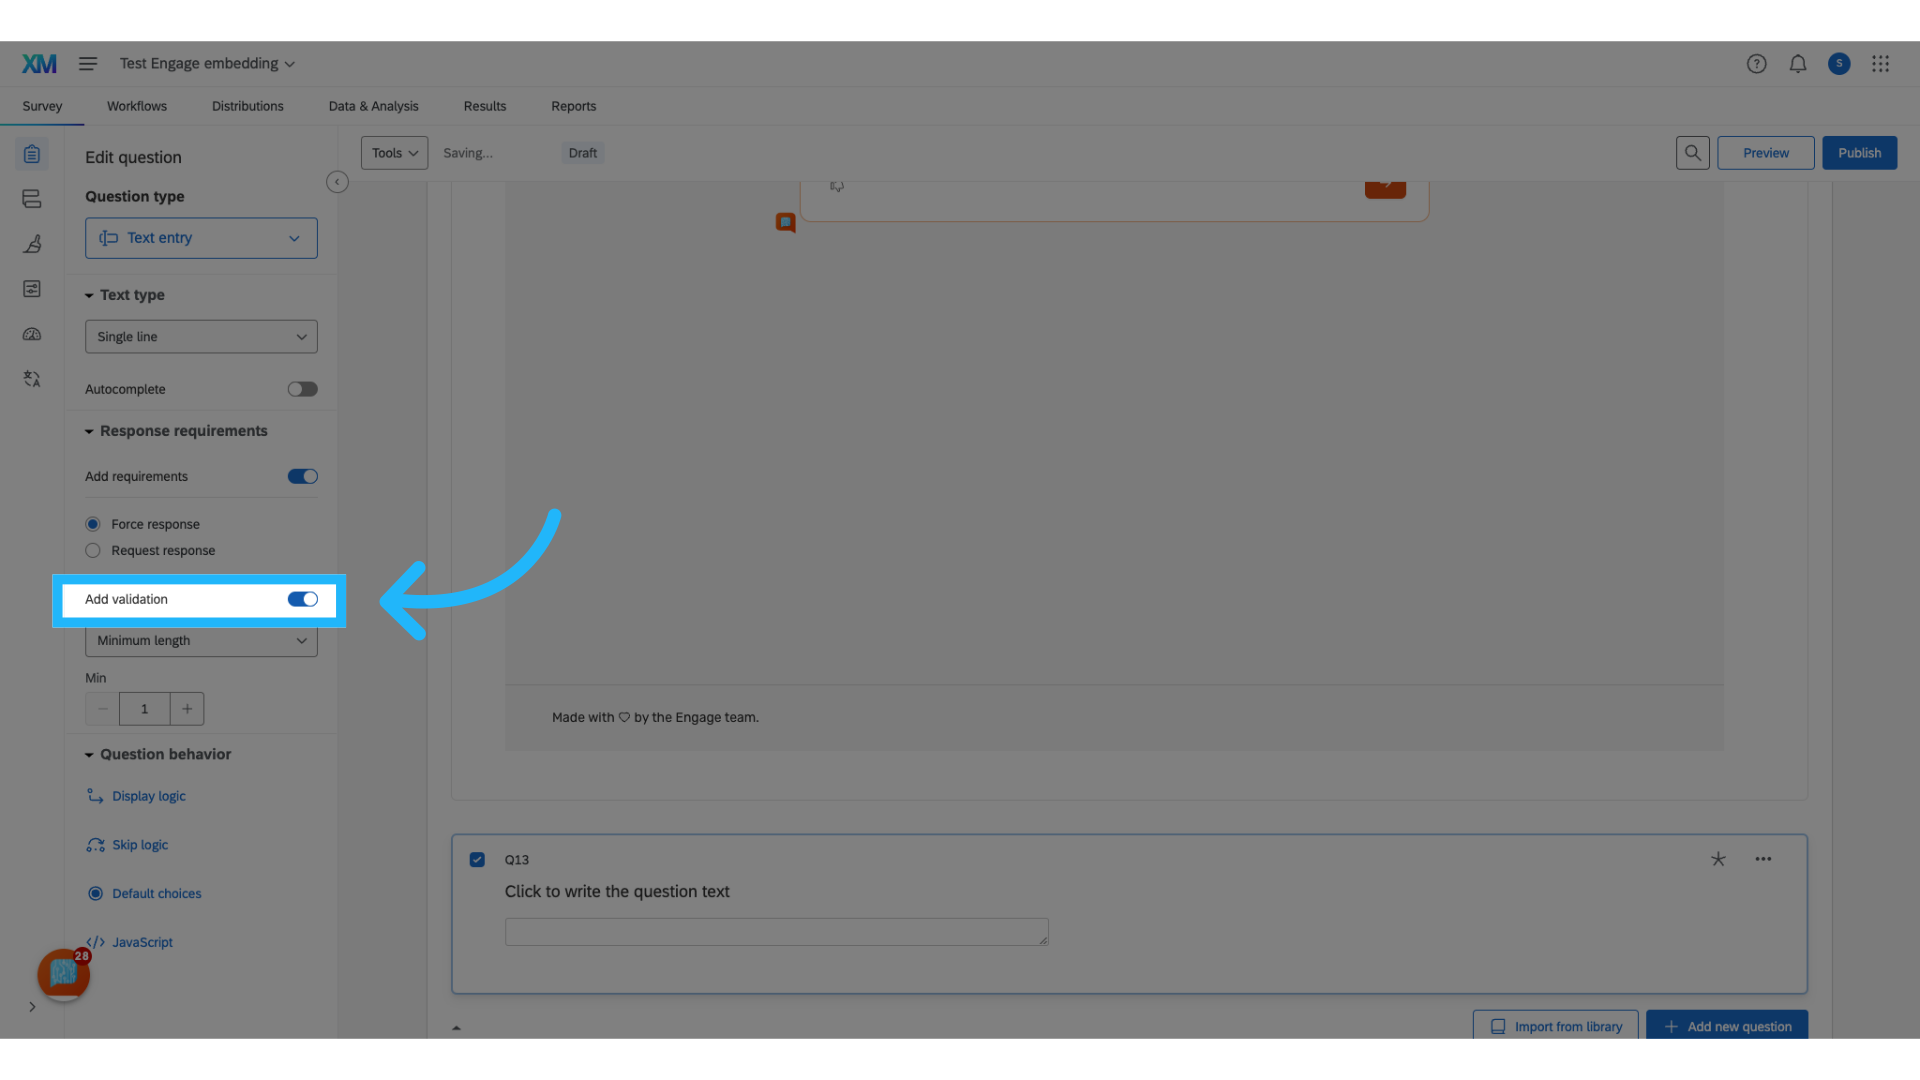Click the Q13 text entry answer box

coord(777,932)
